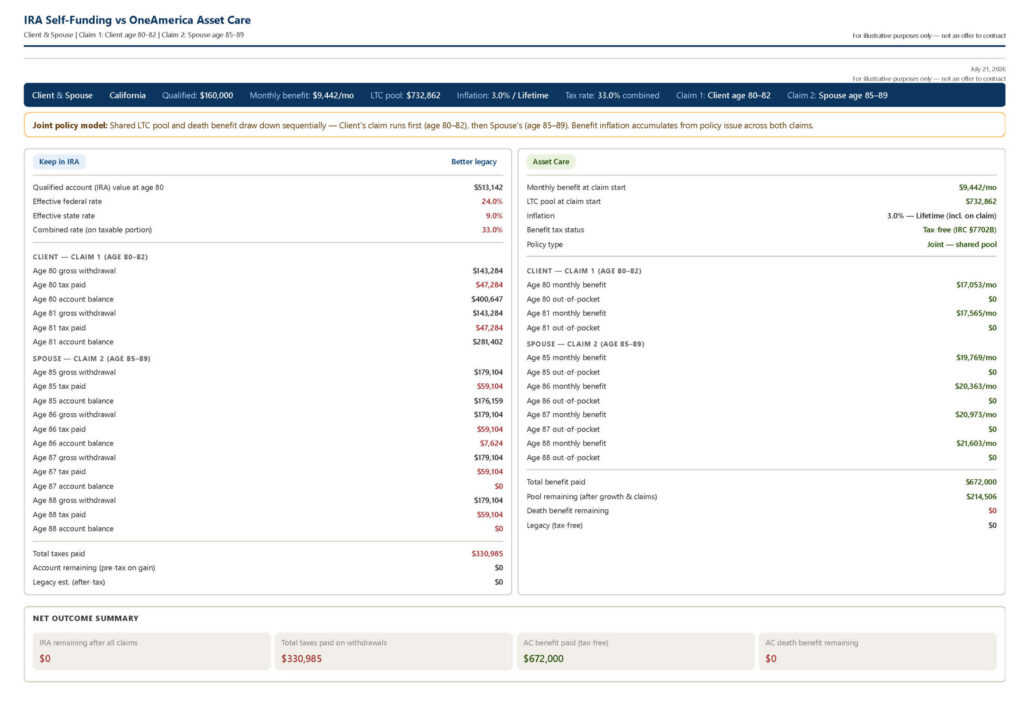Select the 'AC death benefit remaining' summary card
Screen dimensions: 1024x701
coord(878,651)
